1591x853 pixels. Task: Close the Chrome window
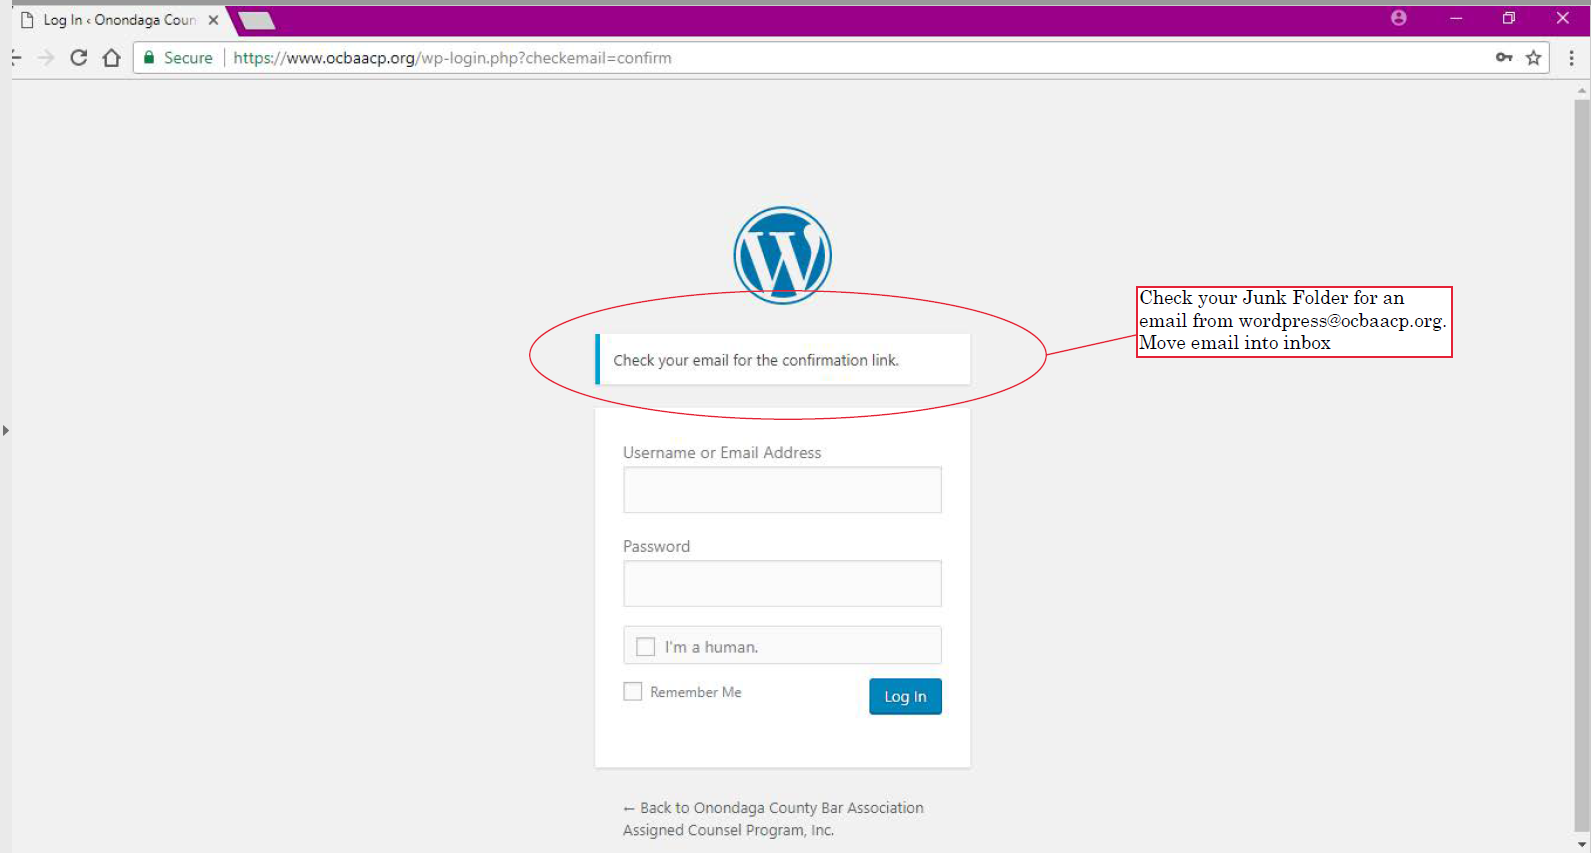click(x=1563, y=18)
